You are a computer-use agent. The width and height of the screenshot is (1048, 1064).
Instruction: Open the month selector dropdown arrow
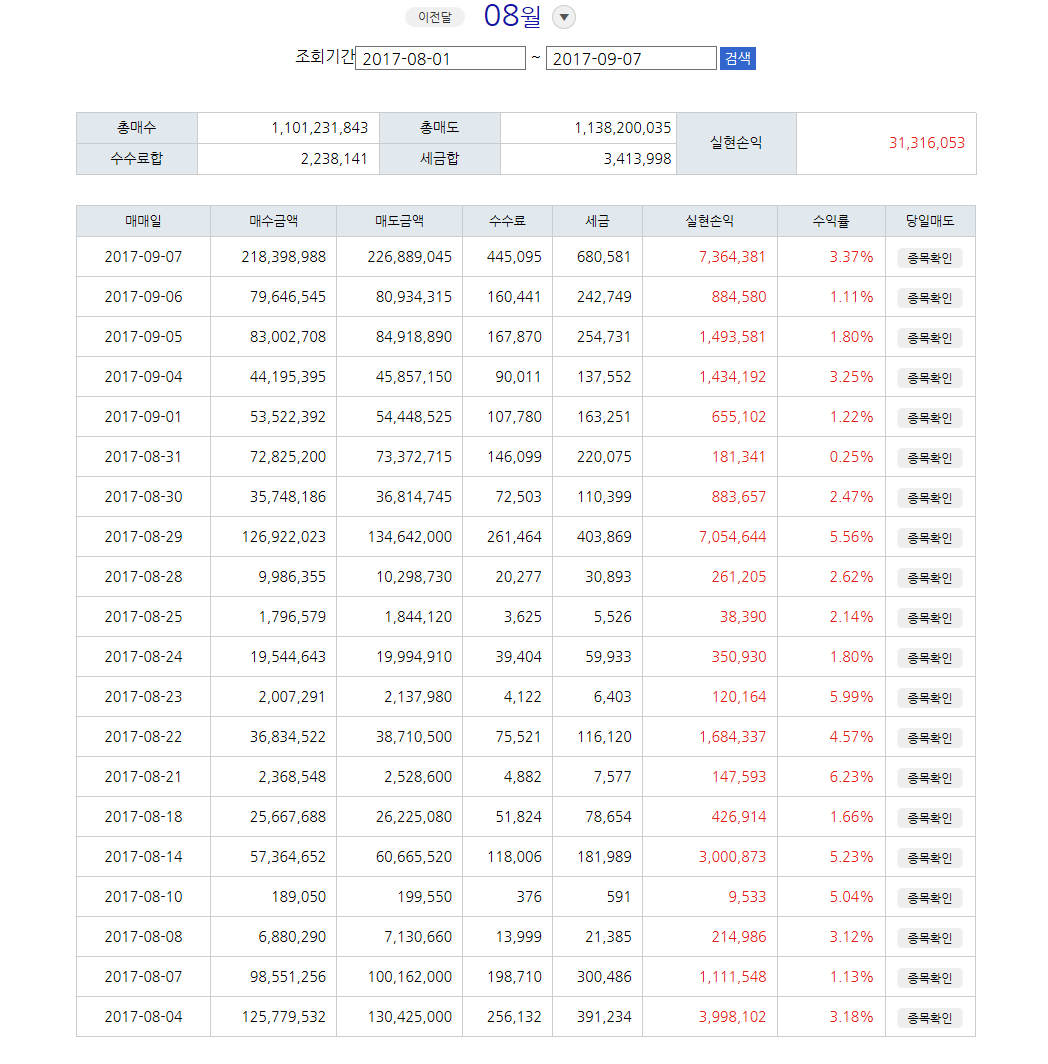tap(563, 17)
